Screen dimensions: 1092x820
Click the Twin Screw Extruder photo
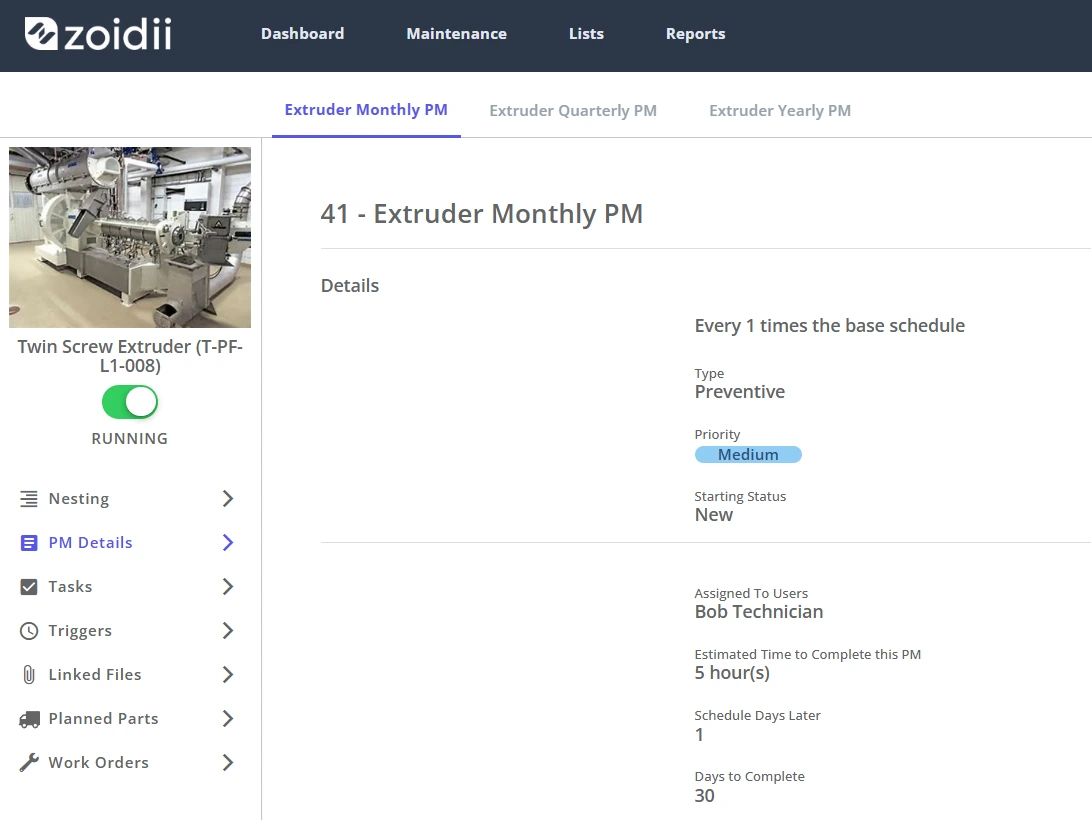130,237
